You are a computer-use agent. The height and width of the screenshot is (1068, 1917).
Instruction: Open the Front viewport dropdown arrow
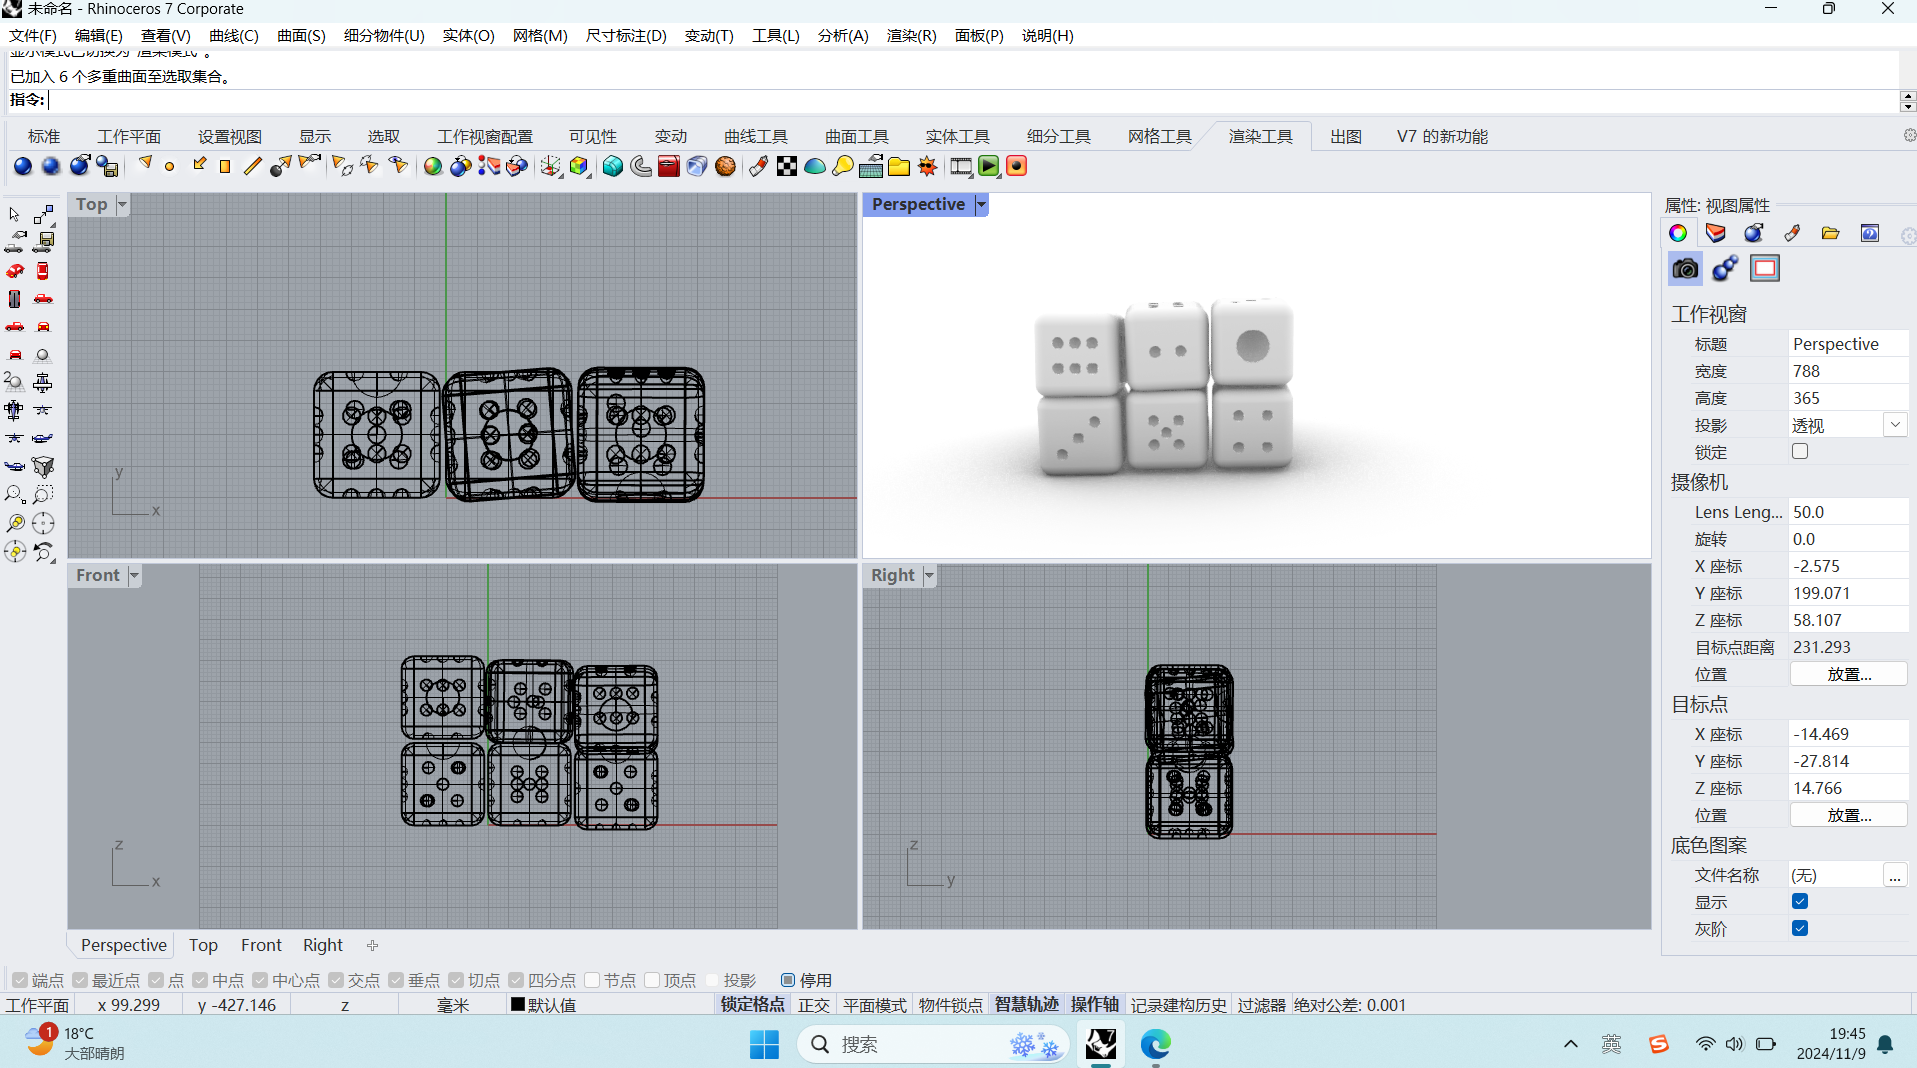(x=134, y=575)
